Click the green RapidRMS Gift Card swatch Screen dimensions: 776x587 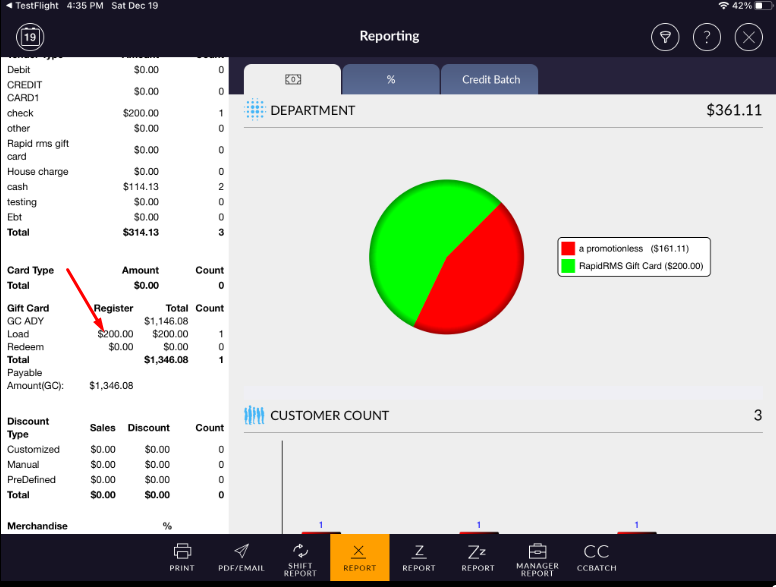point(568,266)
